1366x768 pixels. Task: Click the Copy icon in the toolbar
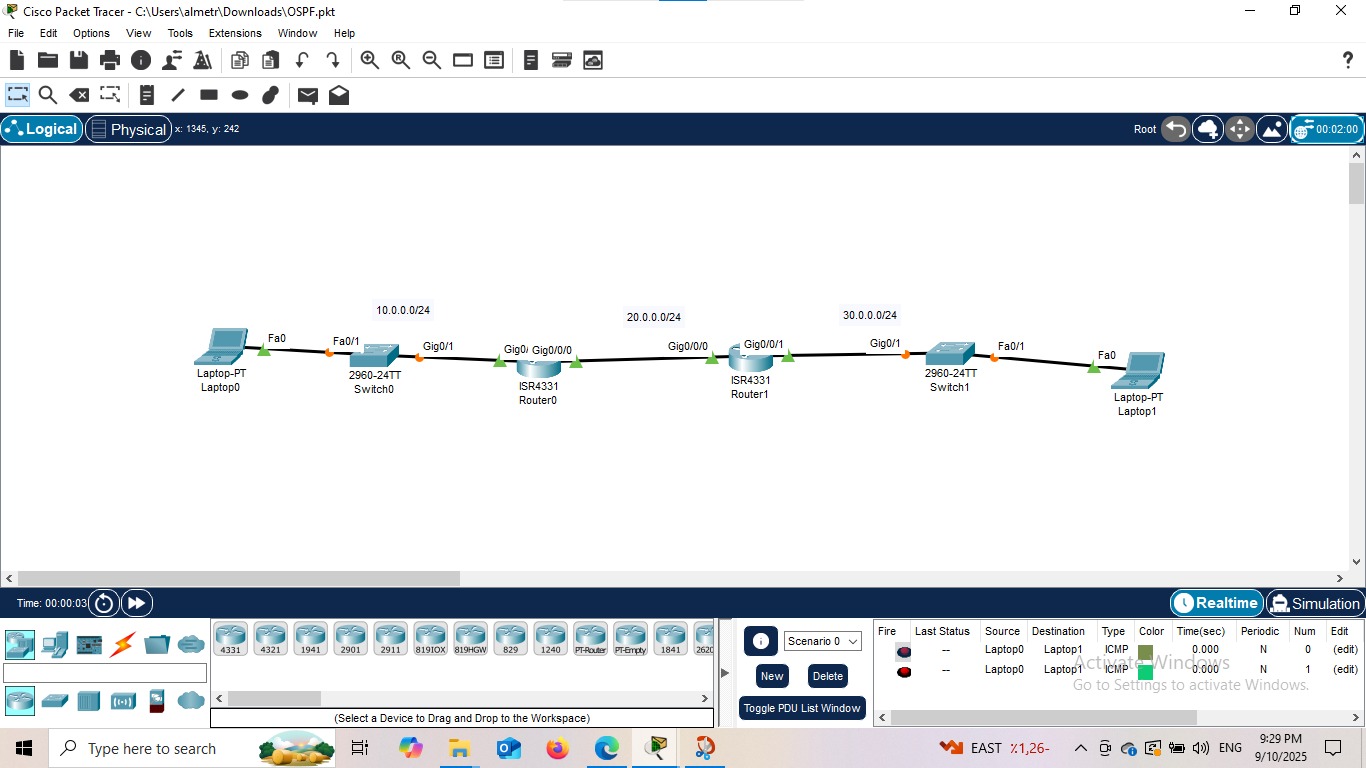click(240, 60)
